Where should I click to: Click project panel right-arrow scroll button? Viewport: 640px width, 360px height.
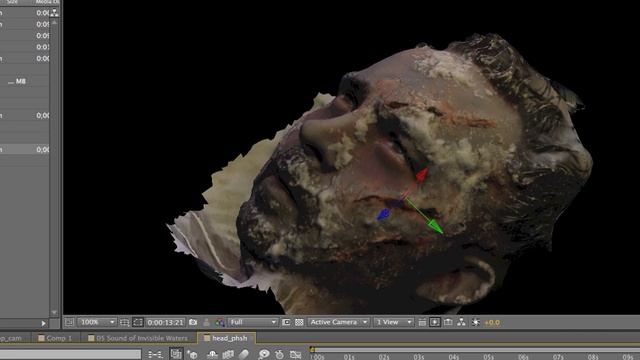pyautogui.click(x=43, y=323)
